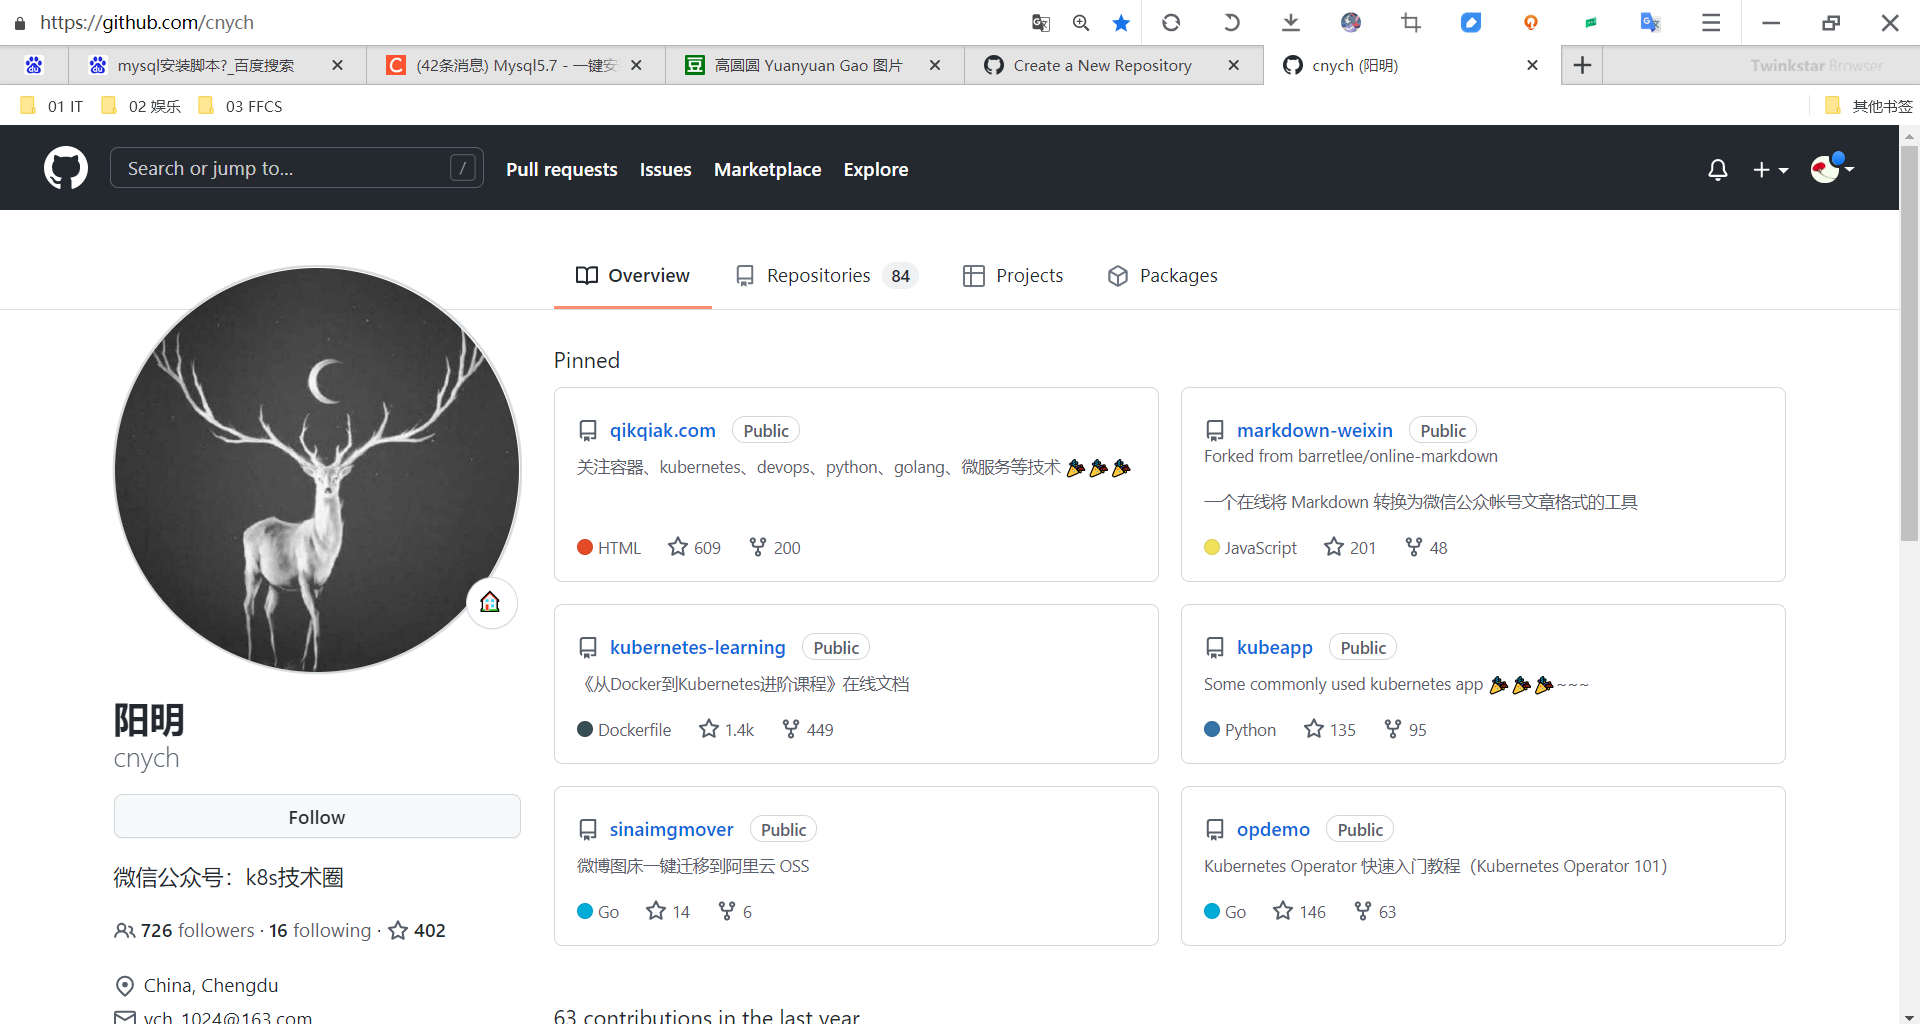Click the Baidu paw pinned tab
Viewport: 1920px width, 1024px height.
[34, 65]
